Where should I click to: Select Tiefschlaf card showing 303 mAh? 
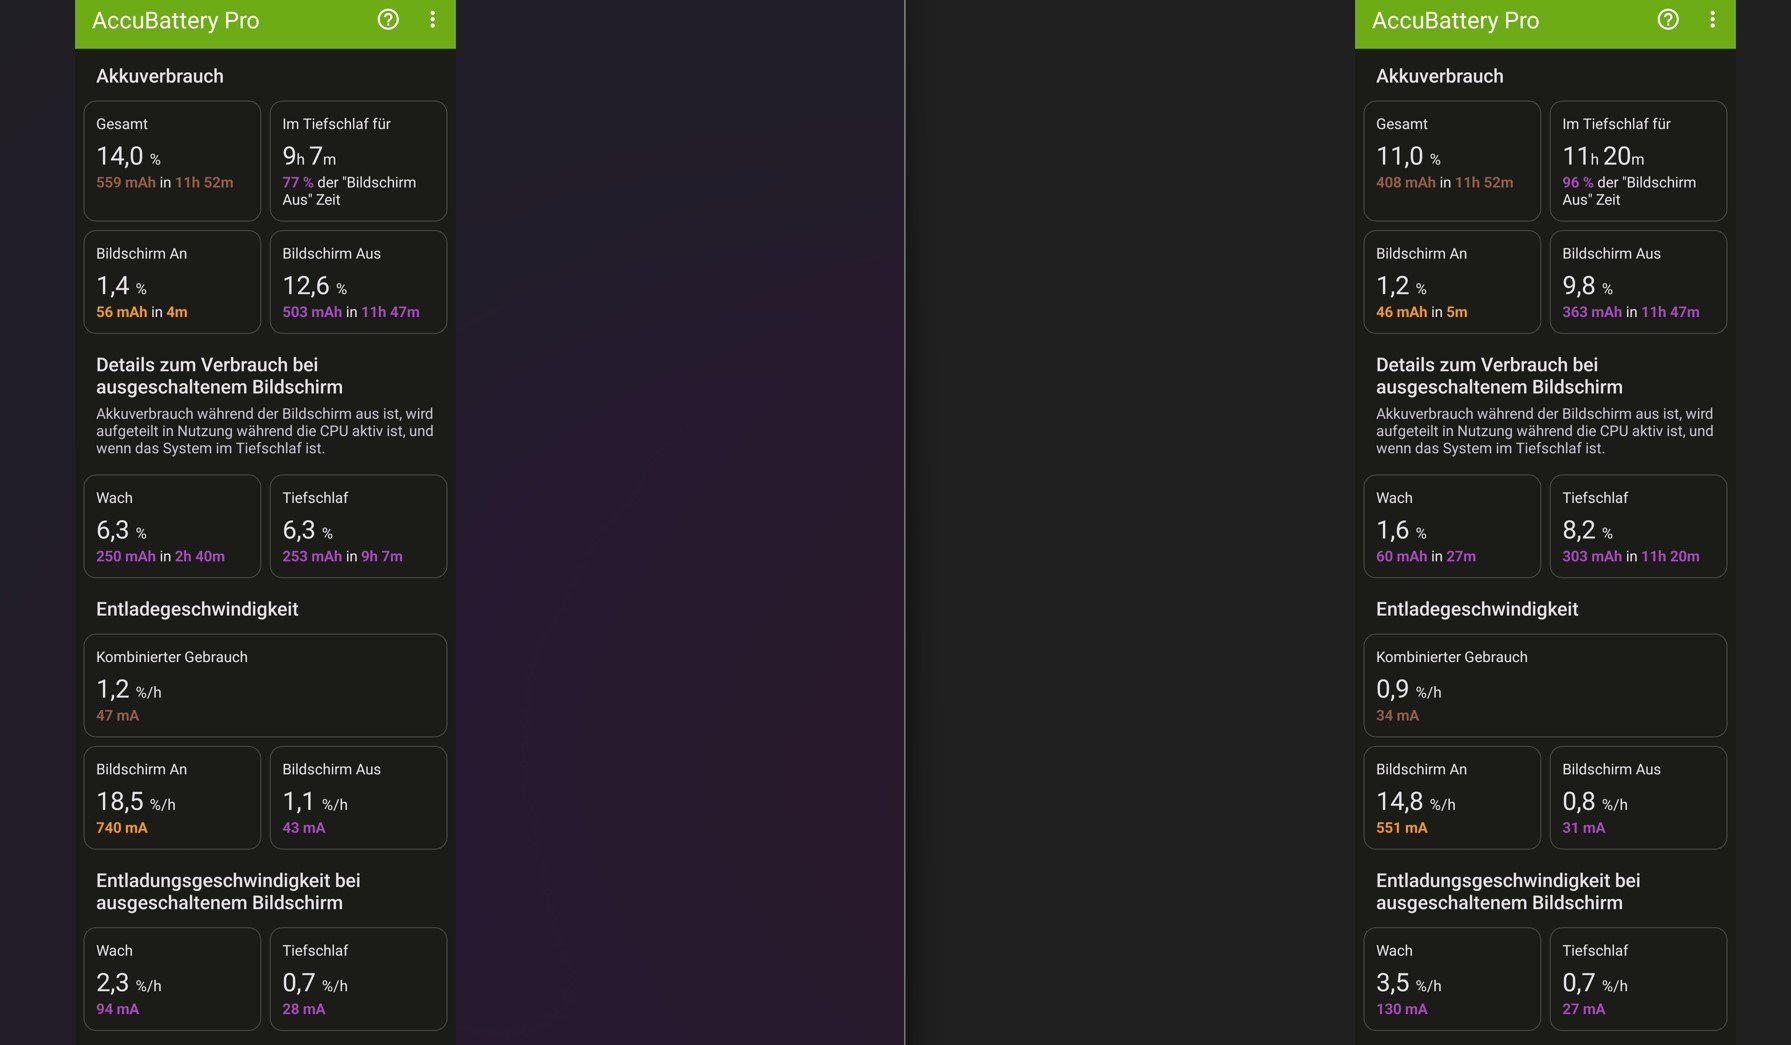[1638, 526]
